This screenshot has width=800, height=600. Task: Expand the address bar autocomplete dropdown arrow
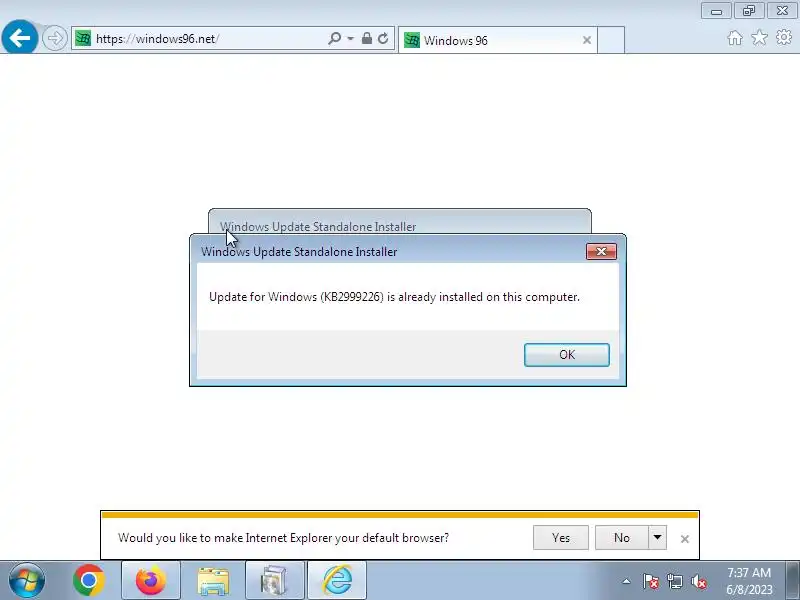coord(351,39)
